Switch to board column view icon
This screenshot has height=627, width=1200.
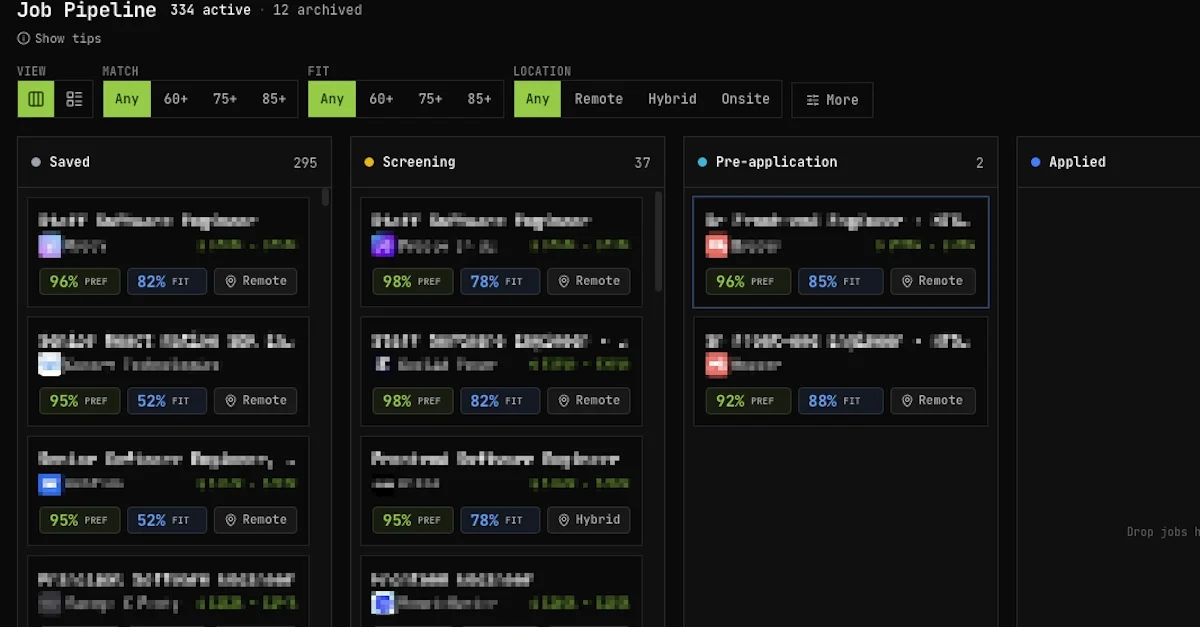tap(36, 99)
